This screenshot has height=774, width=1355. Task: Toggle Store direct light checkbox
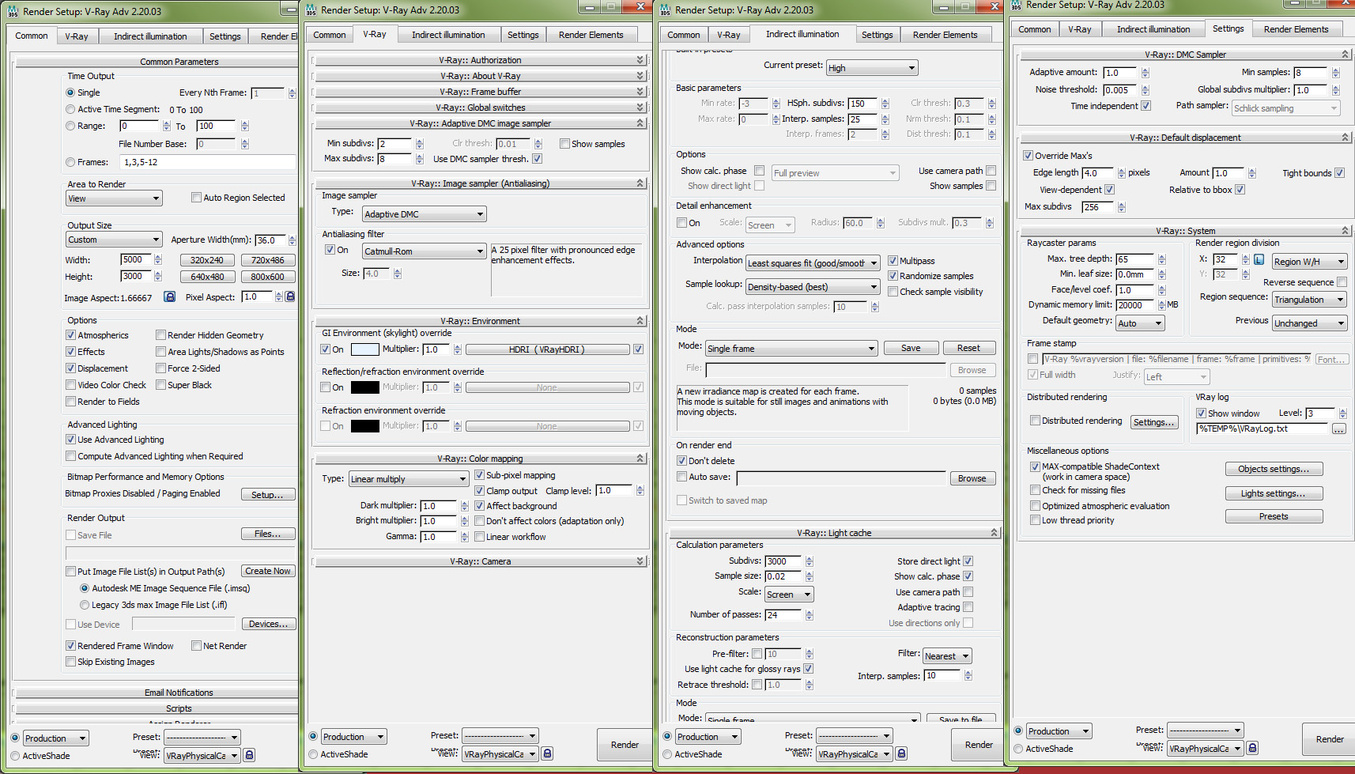point(968,561)
